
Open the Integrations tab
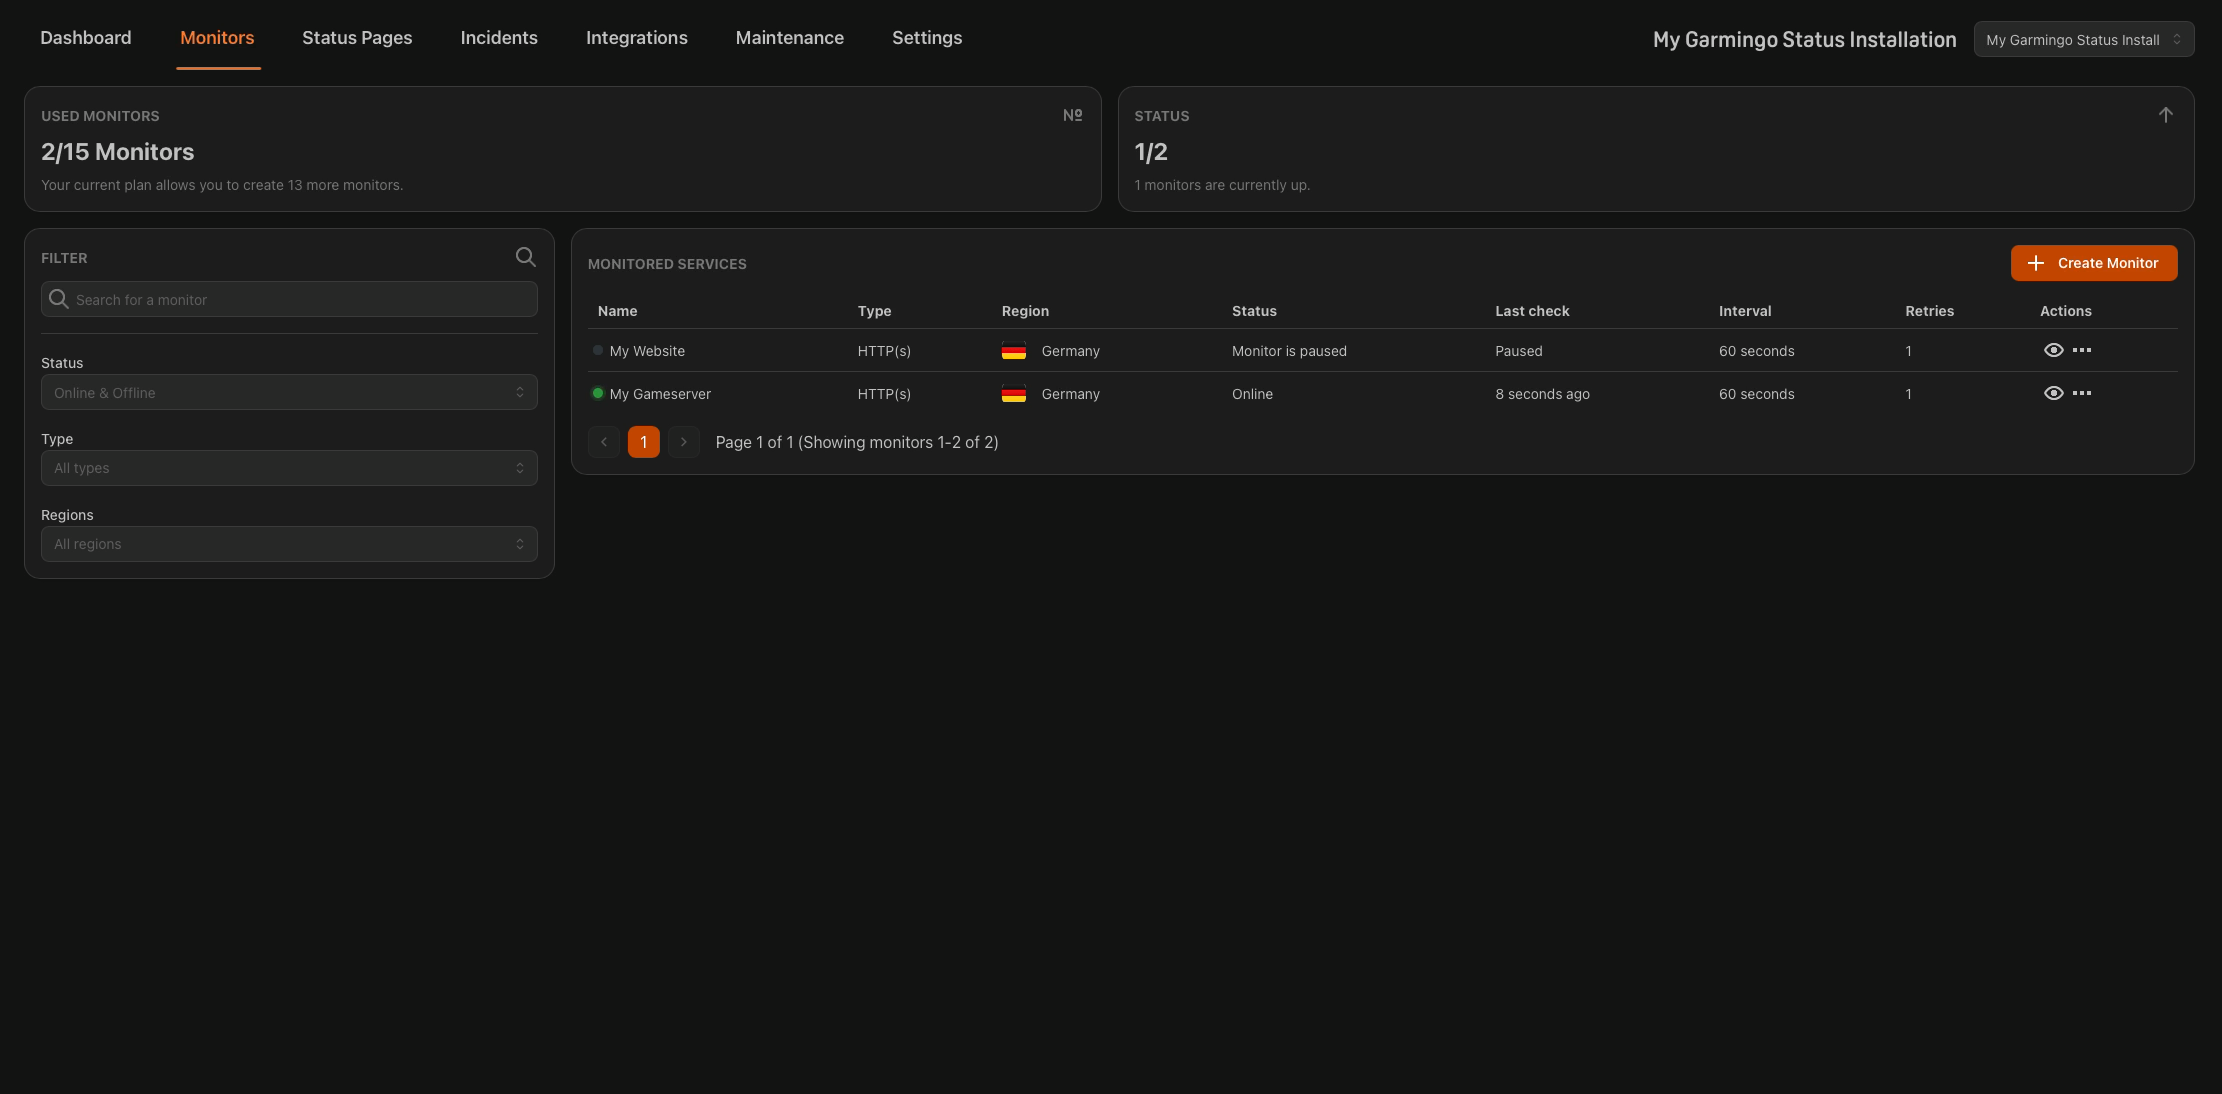(x=637, y=38)
